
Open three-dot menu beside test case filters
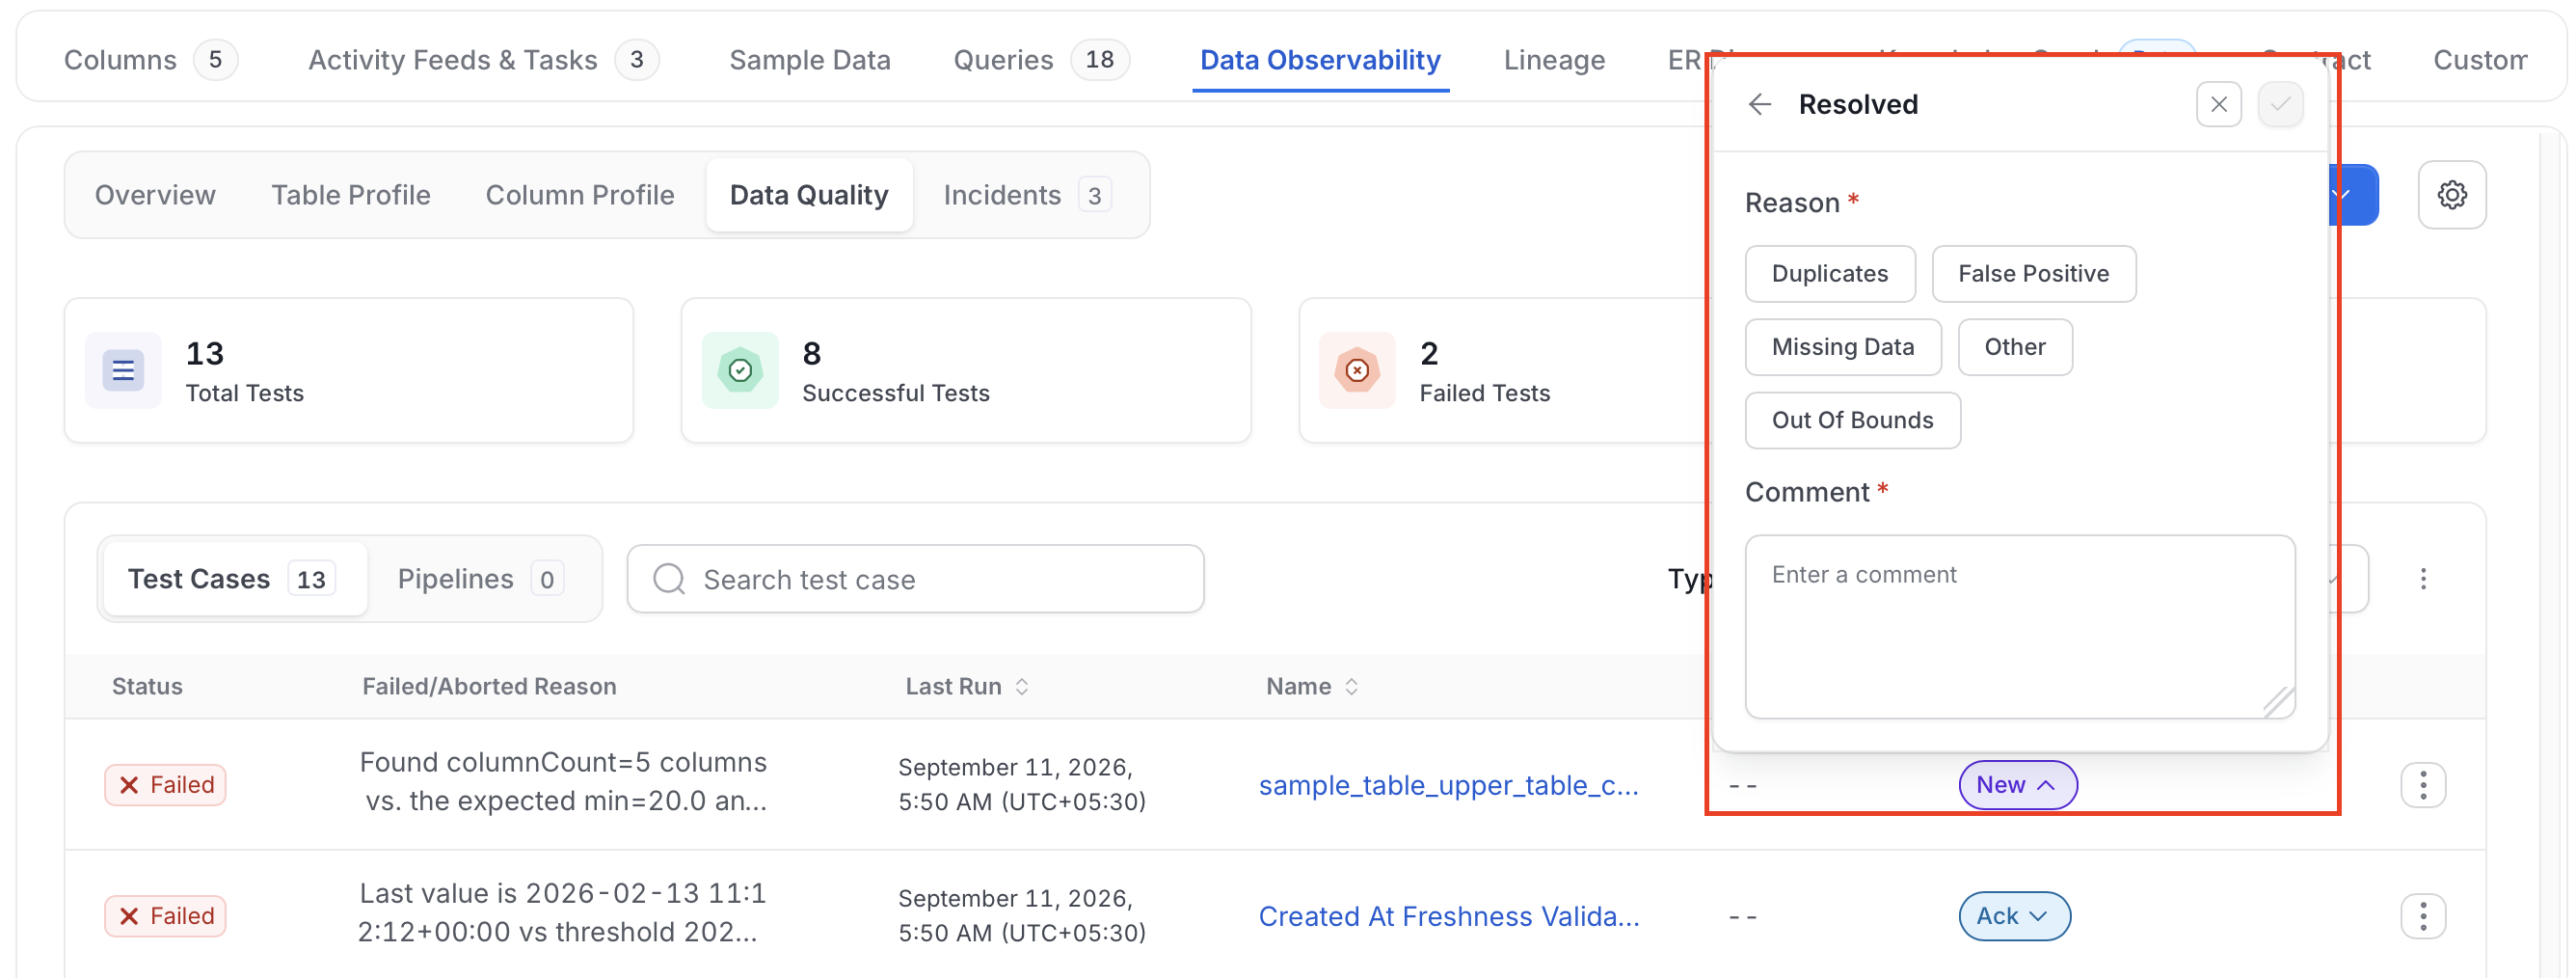coord(2422,579)
